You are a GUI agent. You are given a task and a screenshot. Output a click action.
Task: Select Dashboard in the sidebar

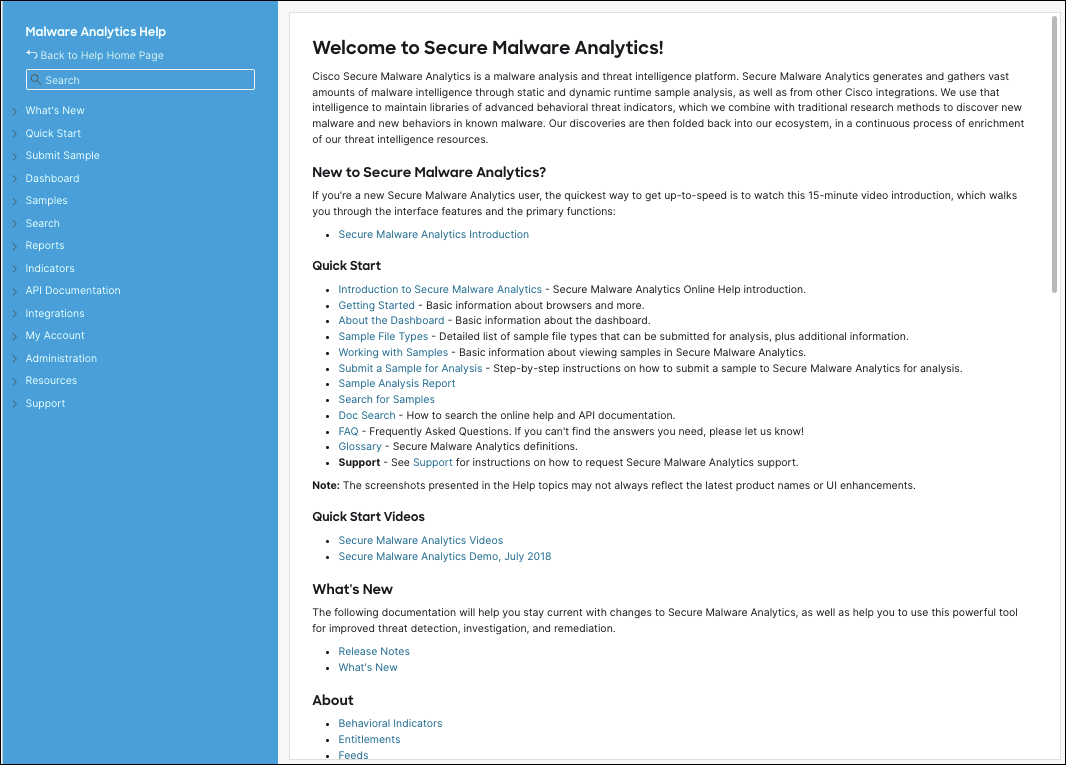point(52,178)
